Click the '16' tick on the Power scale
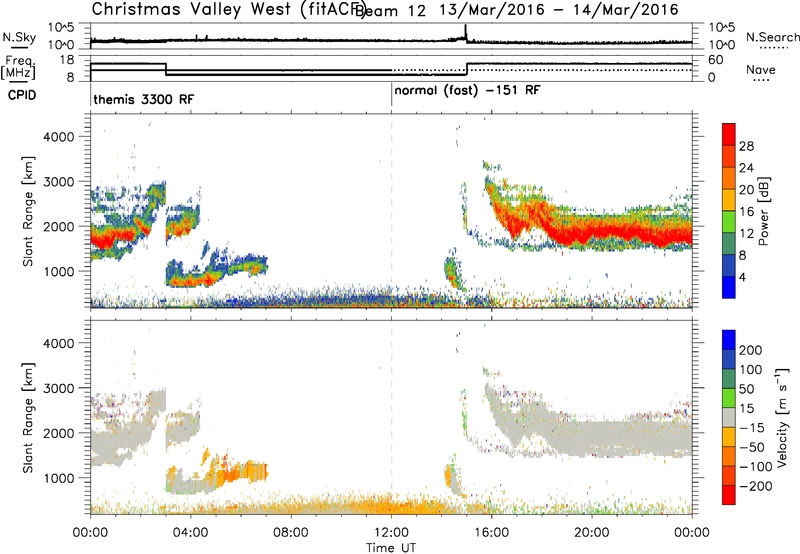Viewport: 800px width, 554px height. (x=746, y=212)
